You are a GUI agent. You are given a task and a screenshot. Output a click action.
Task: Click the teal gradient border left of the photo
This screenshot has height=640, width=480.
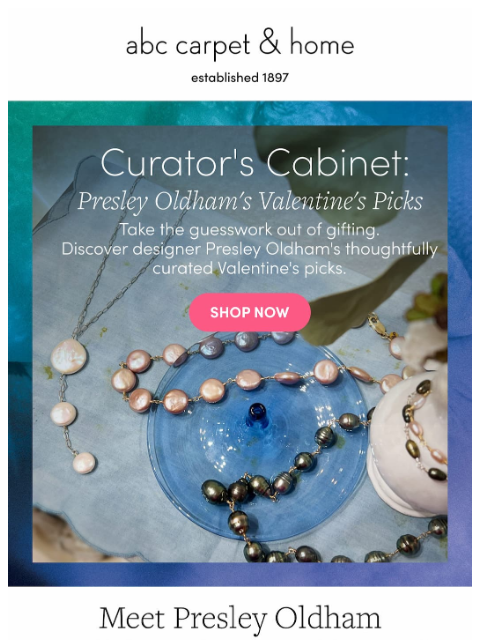tap(20, 286)
